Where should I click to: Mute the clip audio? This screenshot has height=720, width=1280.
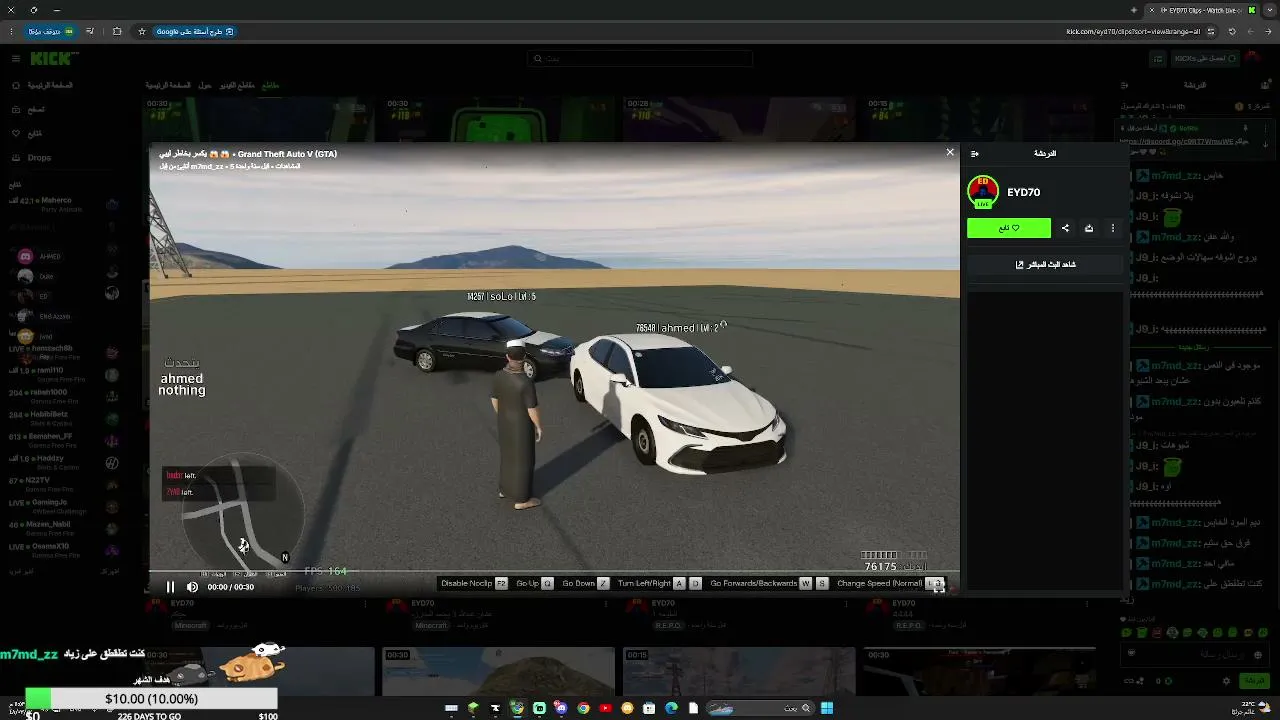tap(193, 587)
